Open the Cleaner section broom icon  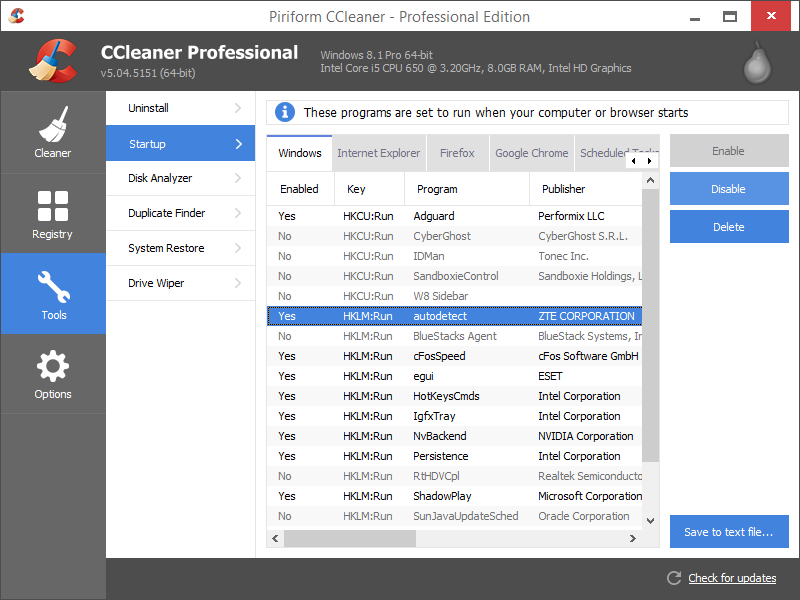(53, 124)
